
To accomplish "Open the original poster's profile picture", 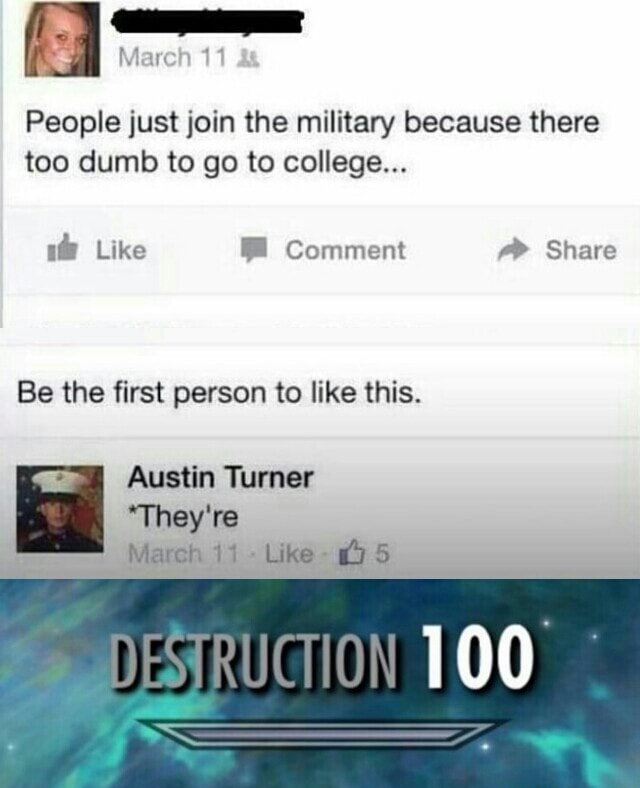I will 62,39.
